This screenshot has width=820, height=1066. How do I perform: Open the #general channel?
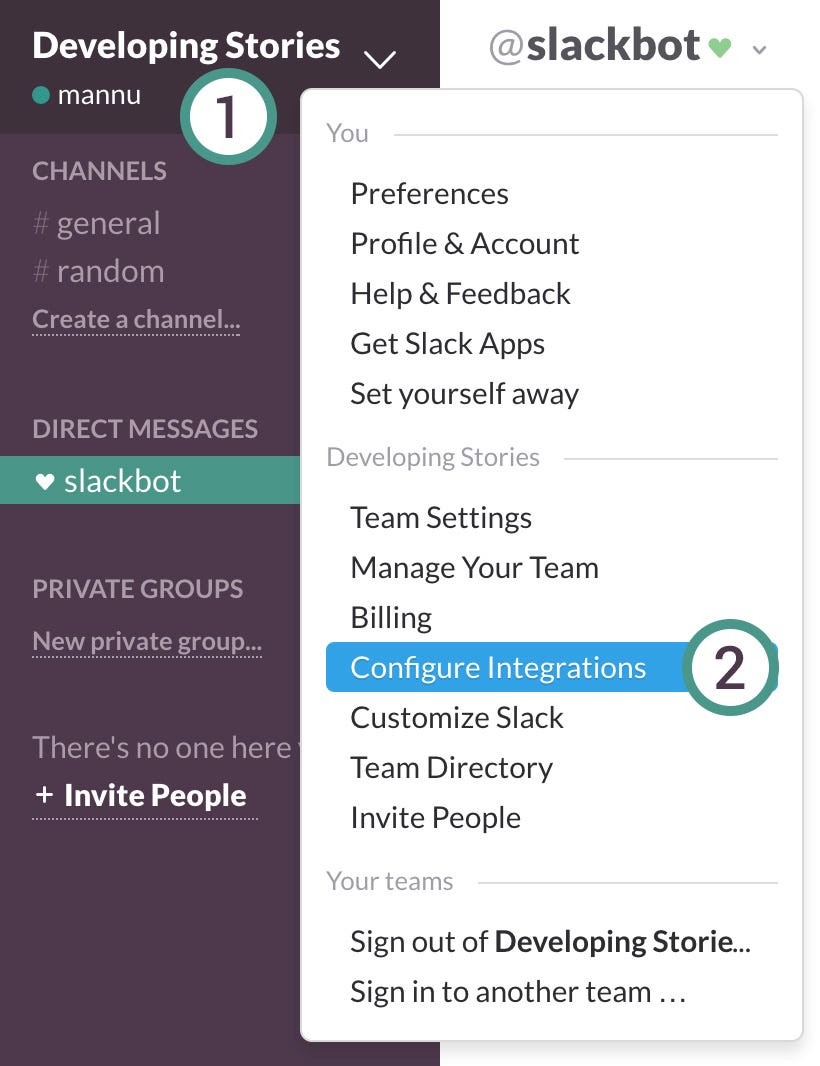[97, 223]
